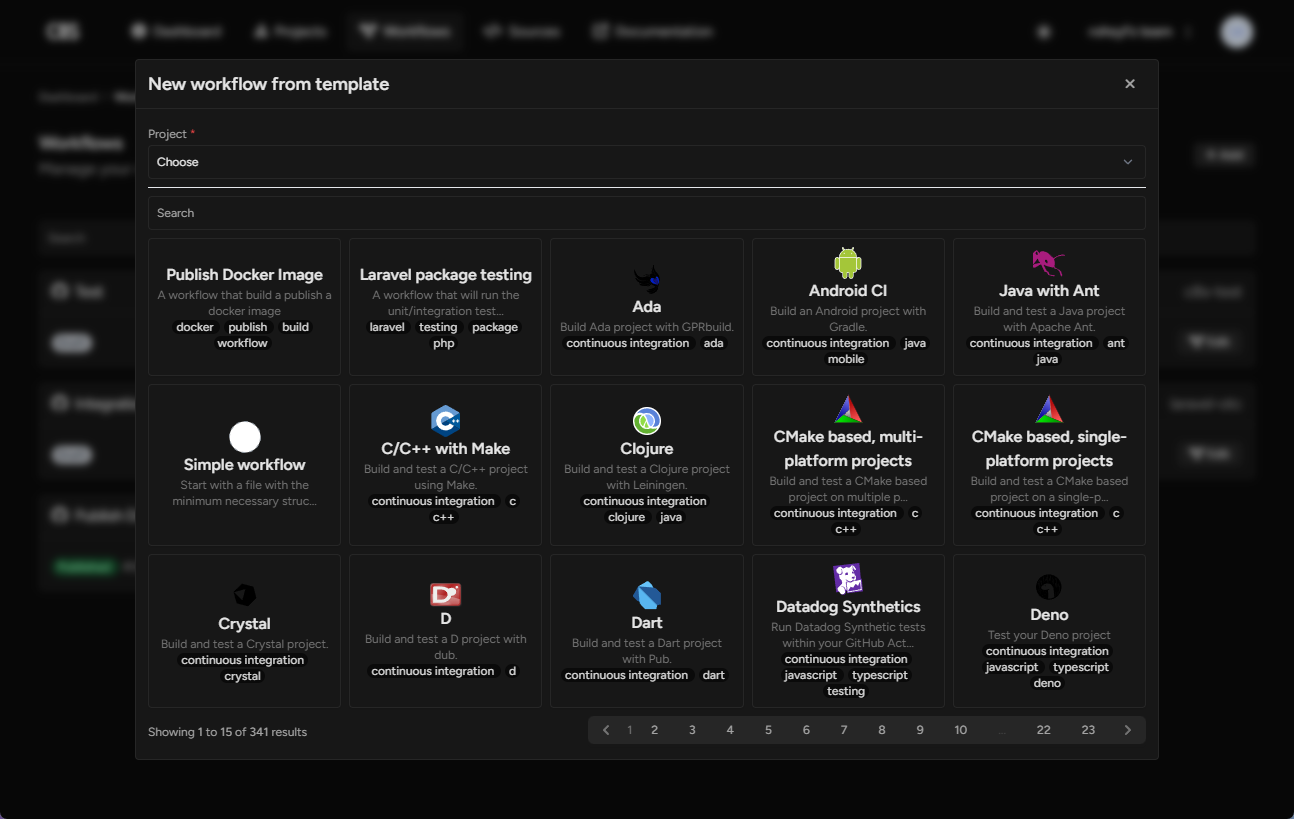1294x819 pixels.
Task: Click the clojure tag on Clojure card
Action: point(627,517)
